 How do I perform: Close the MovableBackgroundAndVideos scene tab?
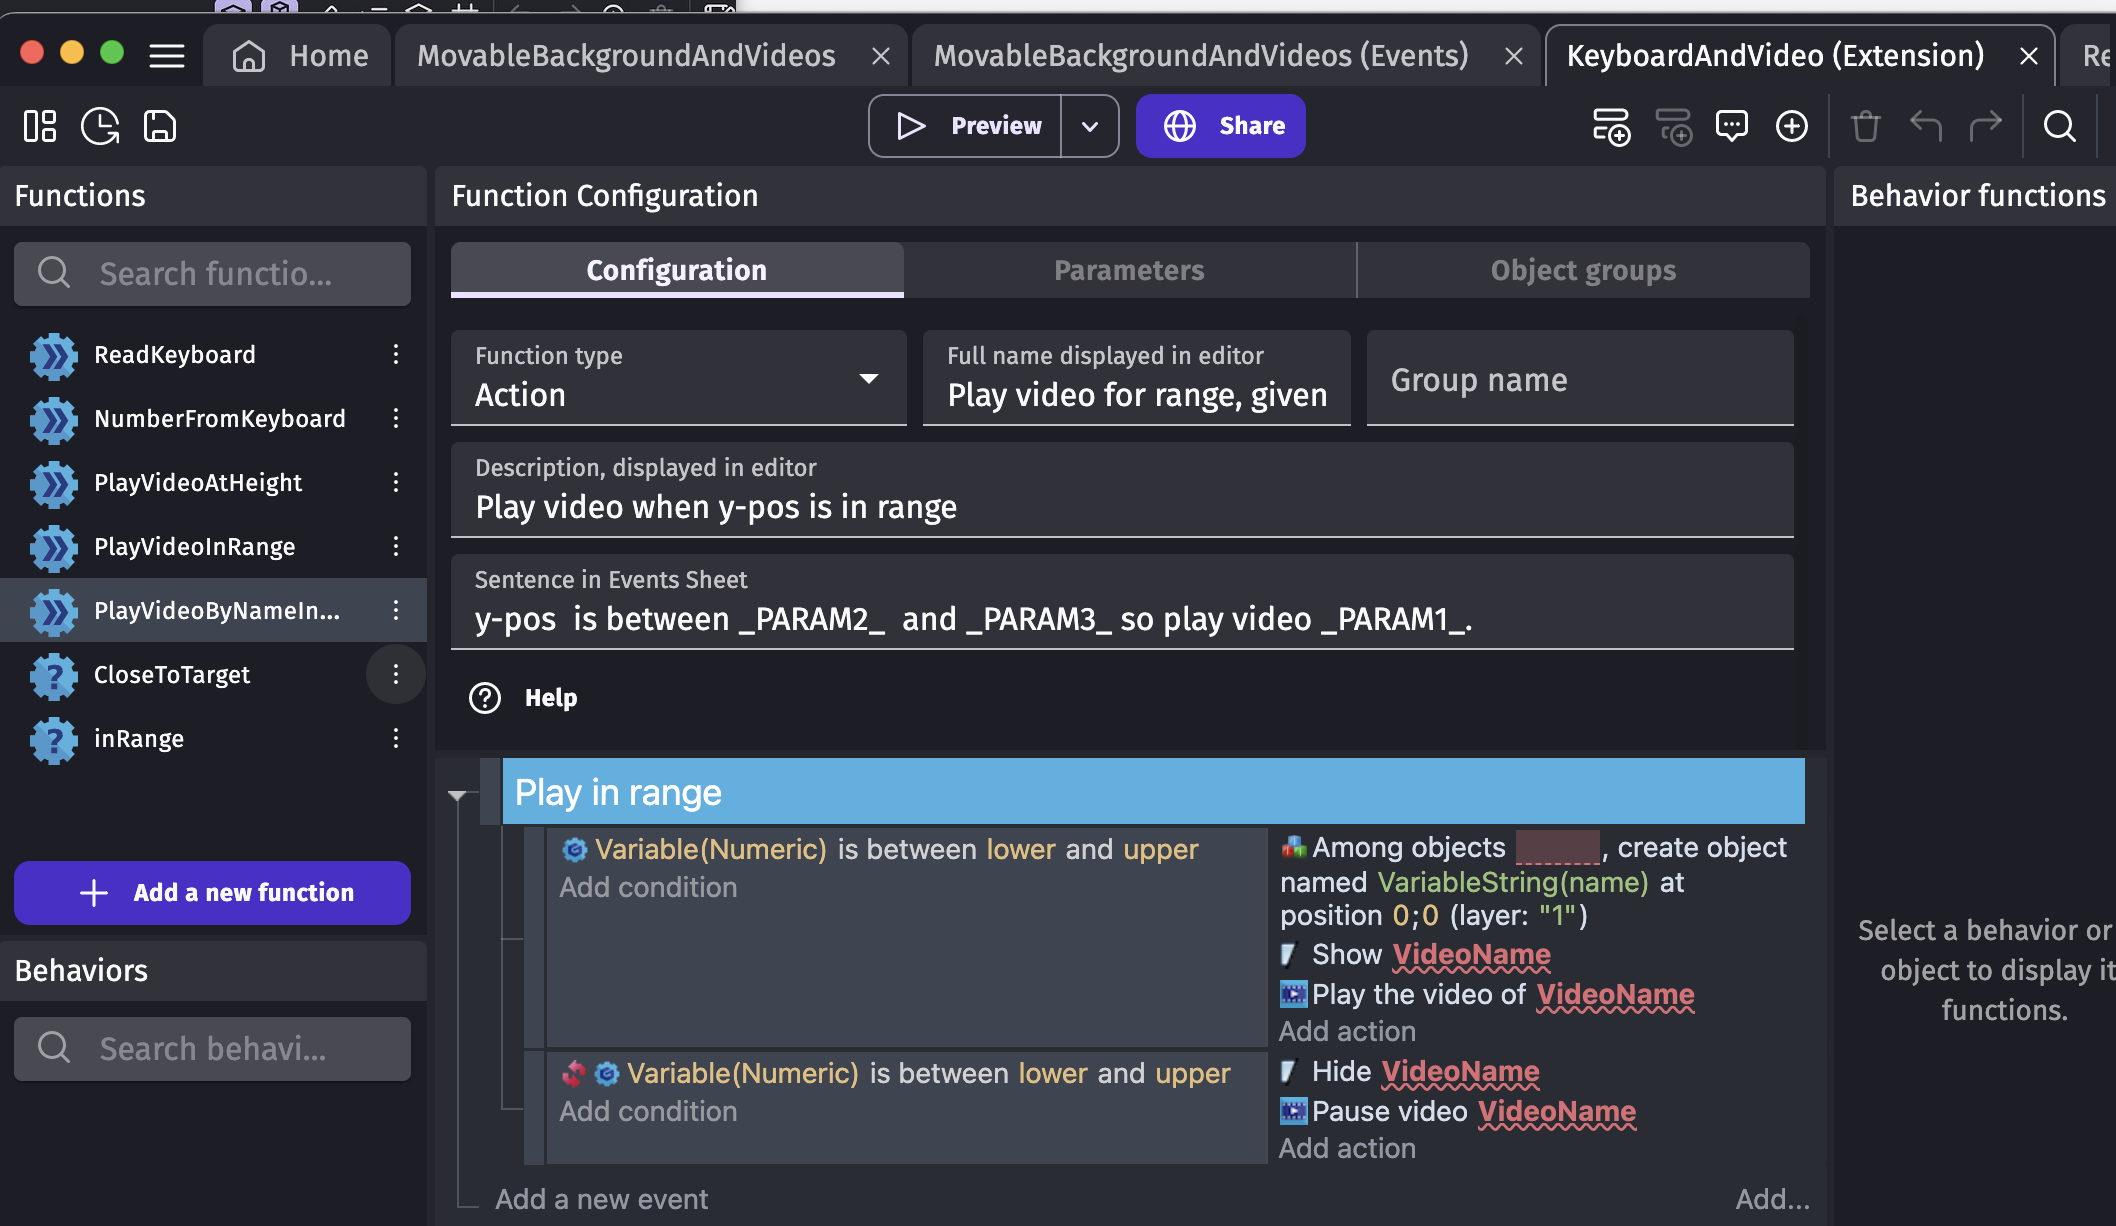[881, 56]
